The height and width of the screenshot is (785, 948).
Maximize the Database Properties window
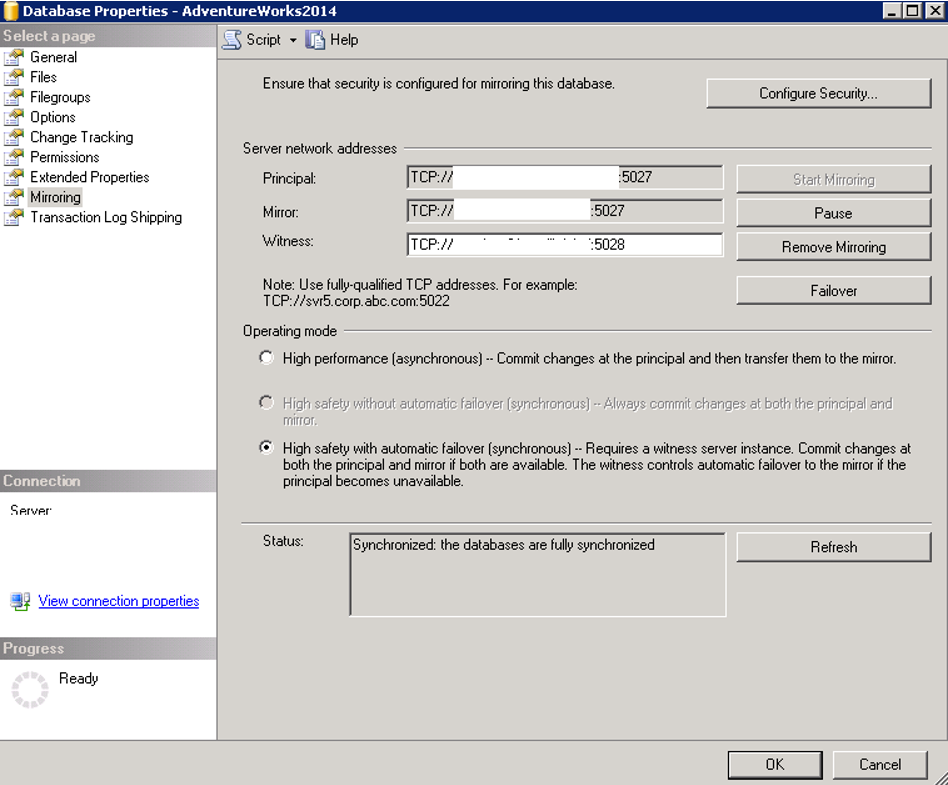point(913,10)
